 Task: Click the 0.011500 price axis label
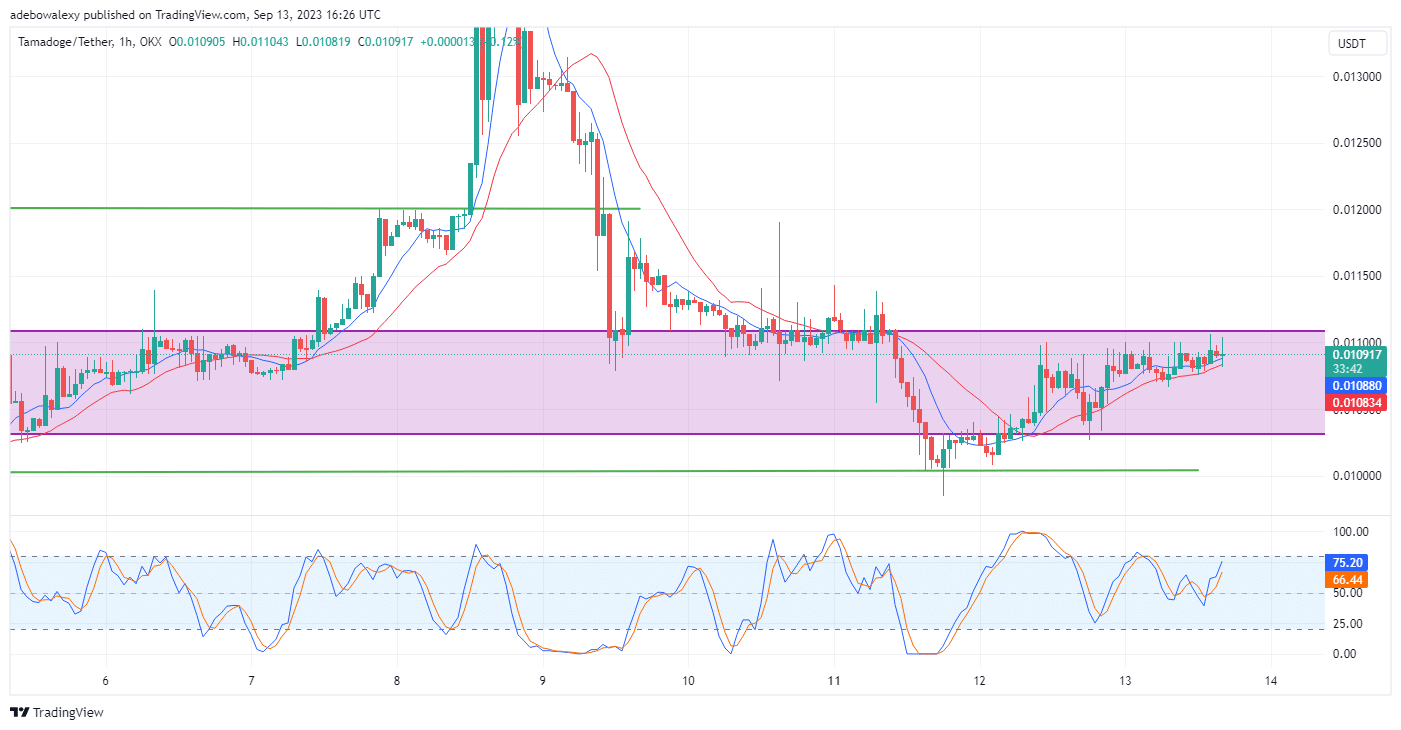click(1356, 276)
